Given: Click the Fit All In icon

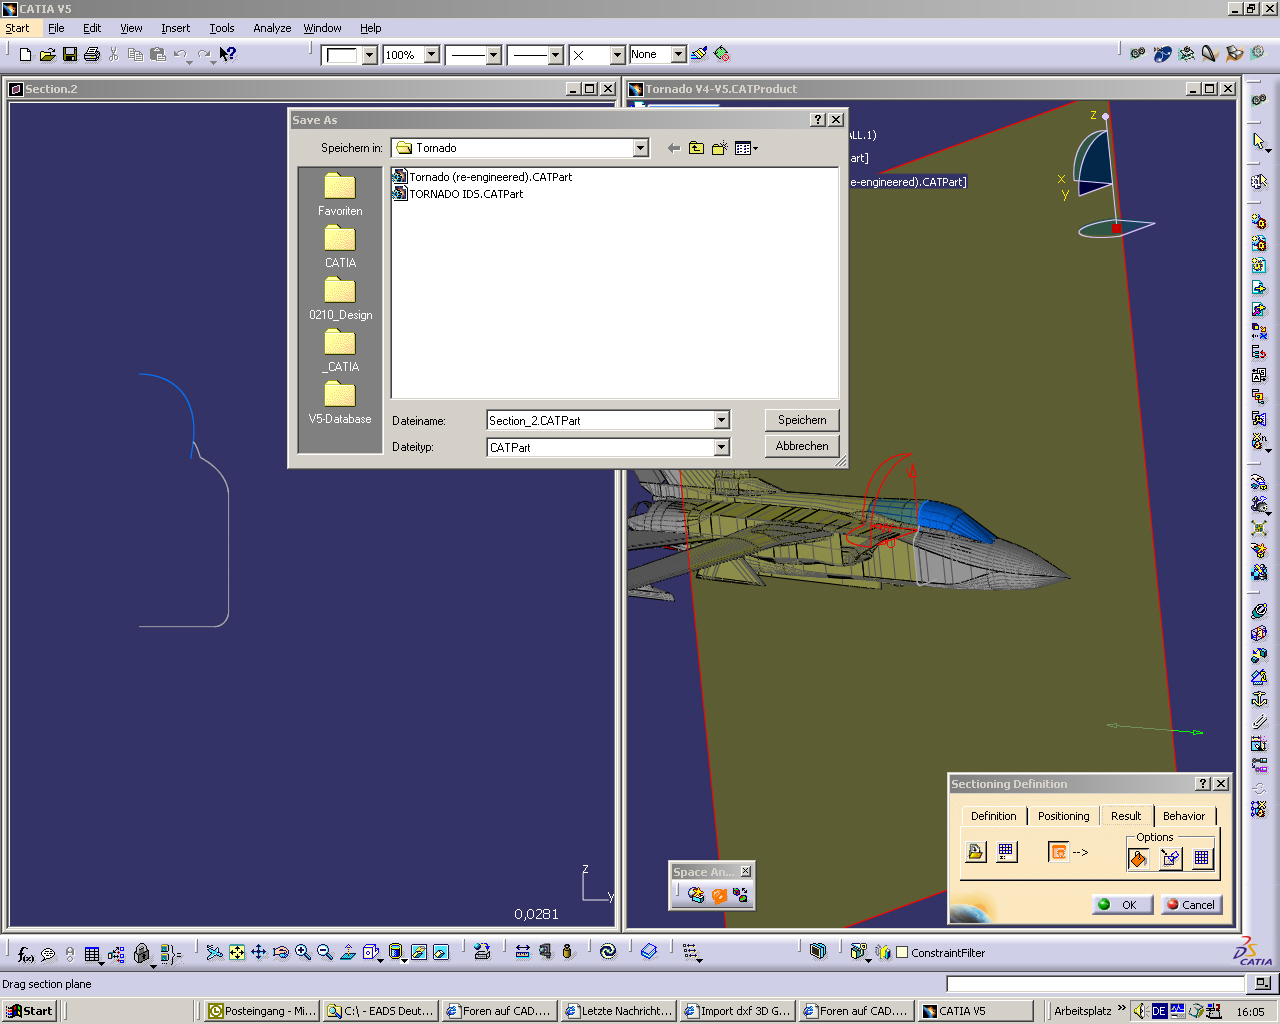Looking at the screenshot, I should tap(237, 952).
